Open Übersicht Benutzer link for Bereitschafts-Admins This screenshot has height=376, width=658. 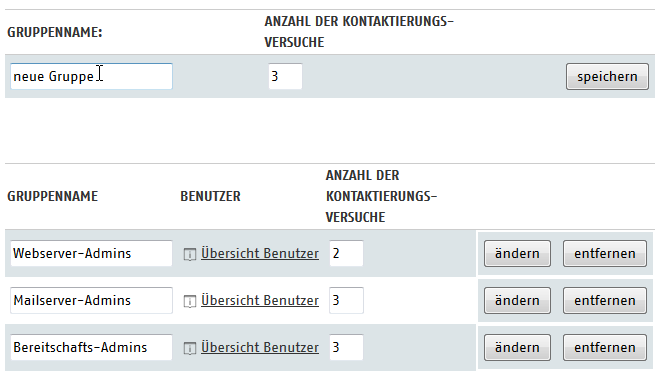pyautogui.click(x=260, y=347)
